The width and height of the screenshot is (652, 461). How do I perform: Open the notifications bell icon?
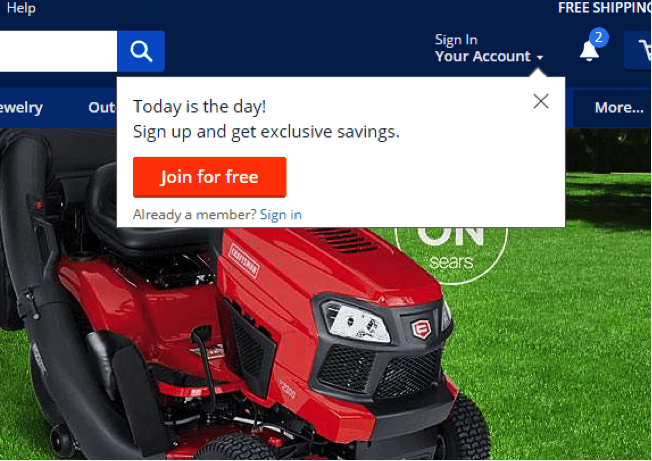pos(589,52)
